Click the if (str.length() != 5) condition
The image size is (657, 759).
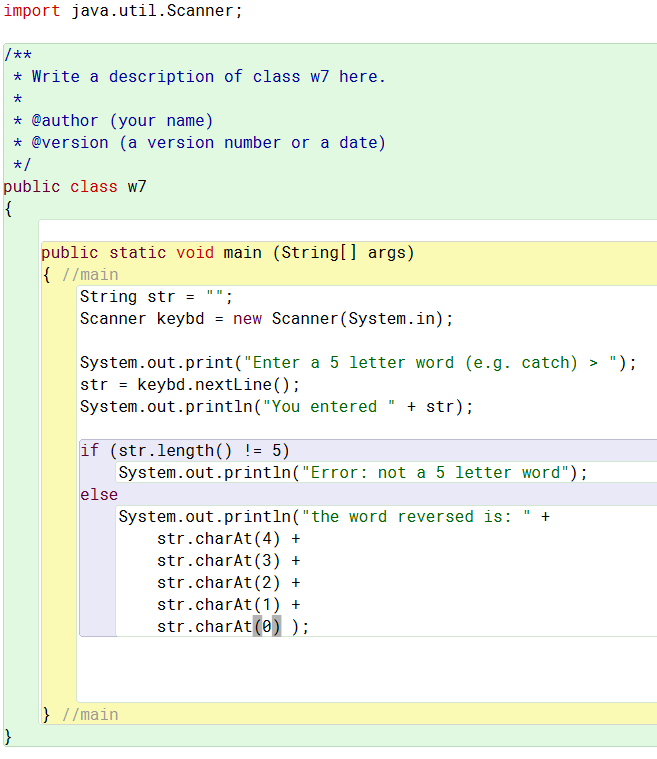[x=185, y=451]
